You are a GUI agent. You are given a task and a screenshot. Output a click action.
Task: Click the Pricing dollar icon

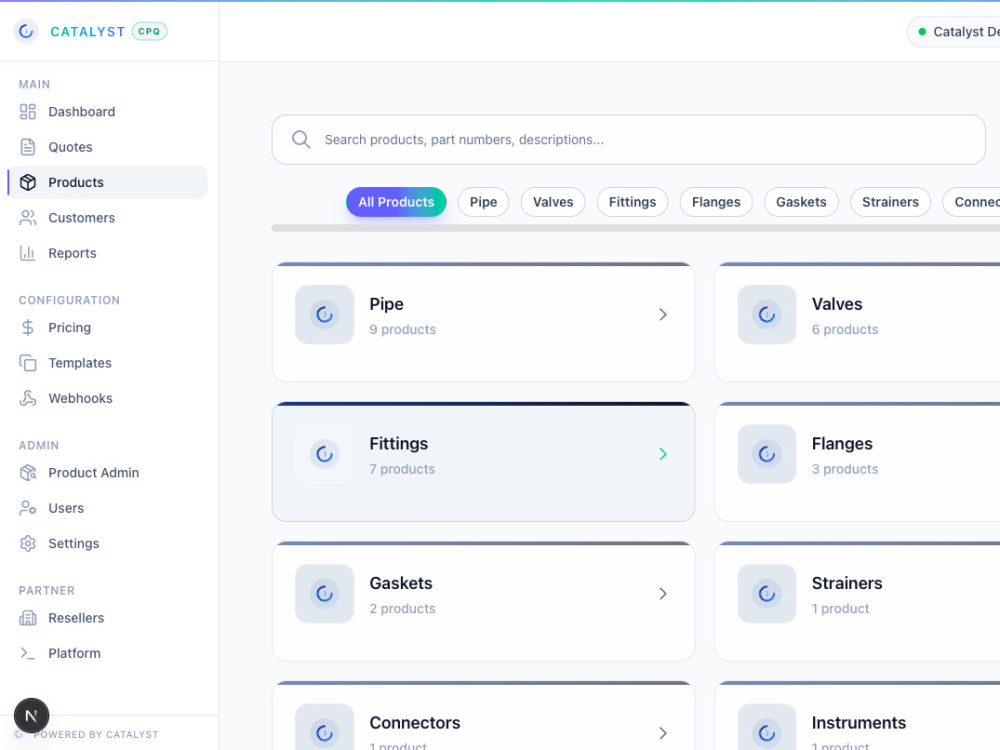(27, 327)
